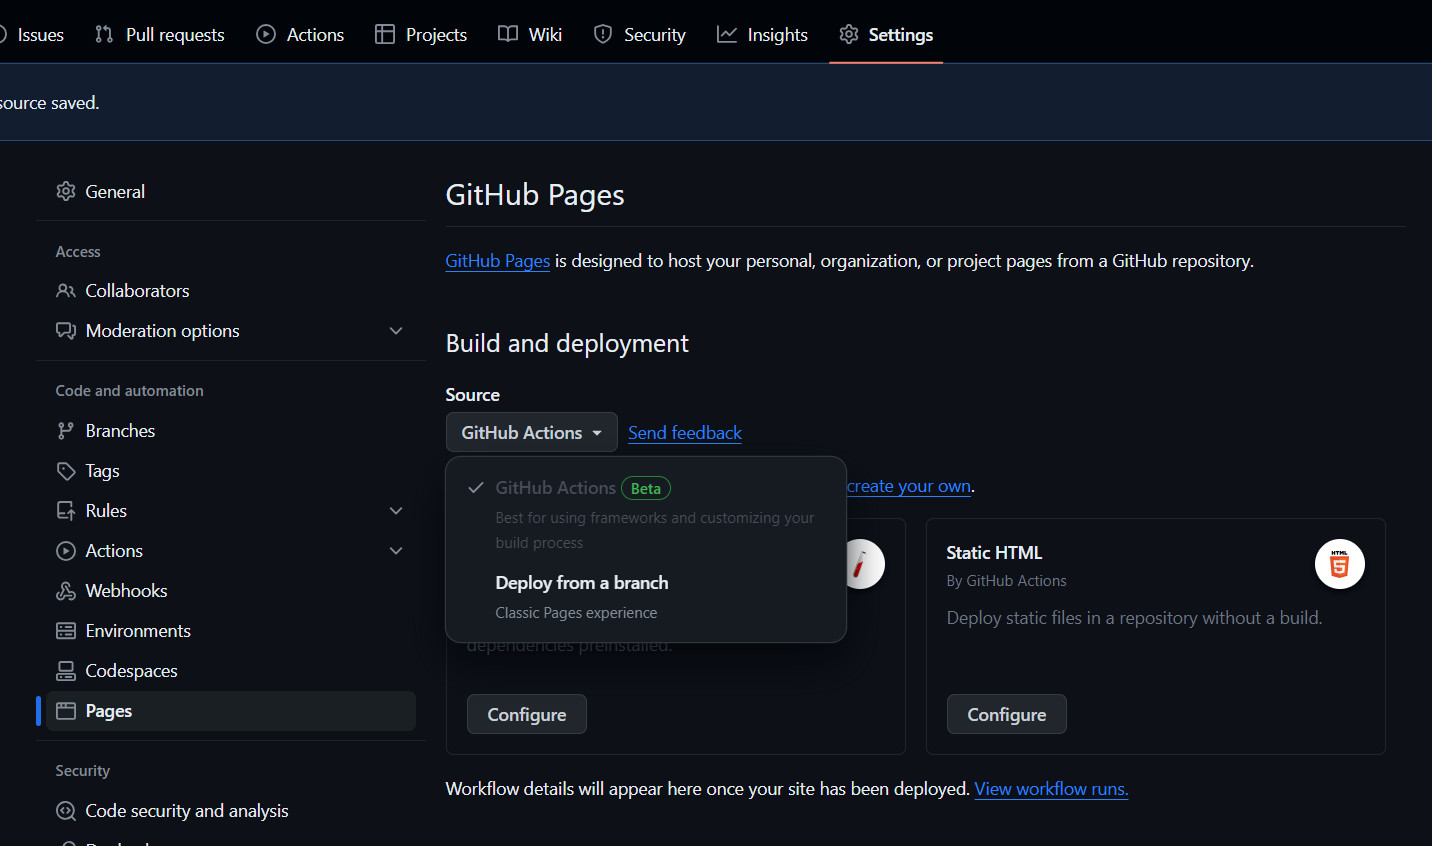The height and width of the screenshot is (846, 1432).
Task: Click the Settings gear icon in top nav
Action: pyautogui.click(x=849, y=34)
